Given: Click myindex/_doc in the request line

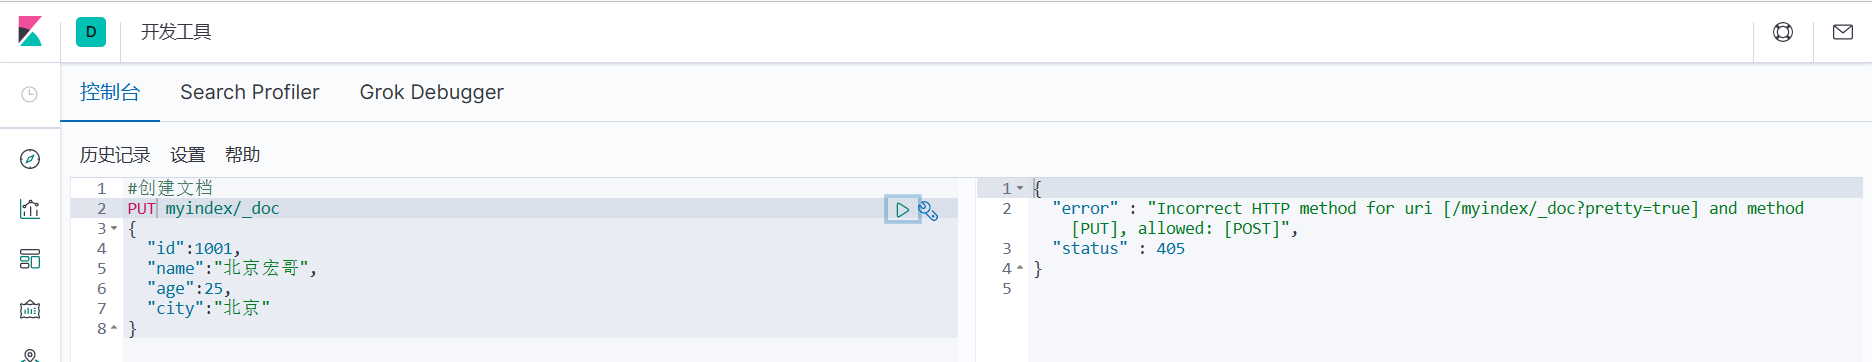Looking at the screenshot, I should click(x=222, y=208).
